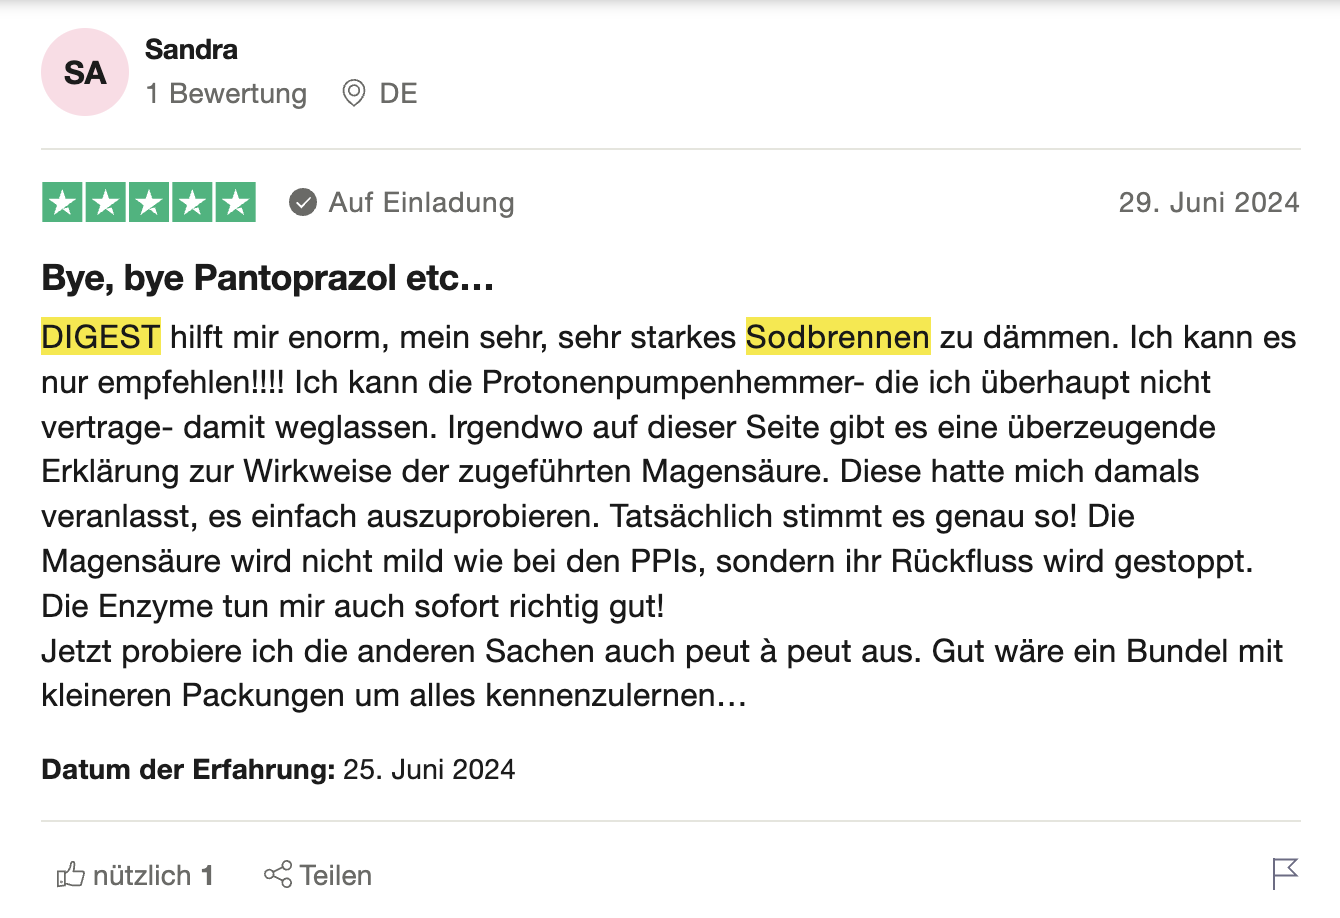Open the review title "Bye, bye Pantoprazol etc…"
The height and width of the screenshot is (918, 1340).
pyautogui.click(x=268, y=277)
